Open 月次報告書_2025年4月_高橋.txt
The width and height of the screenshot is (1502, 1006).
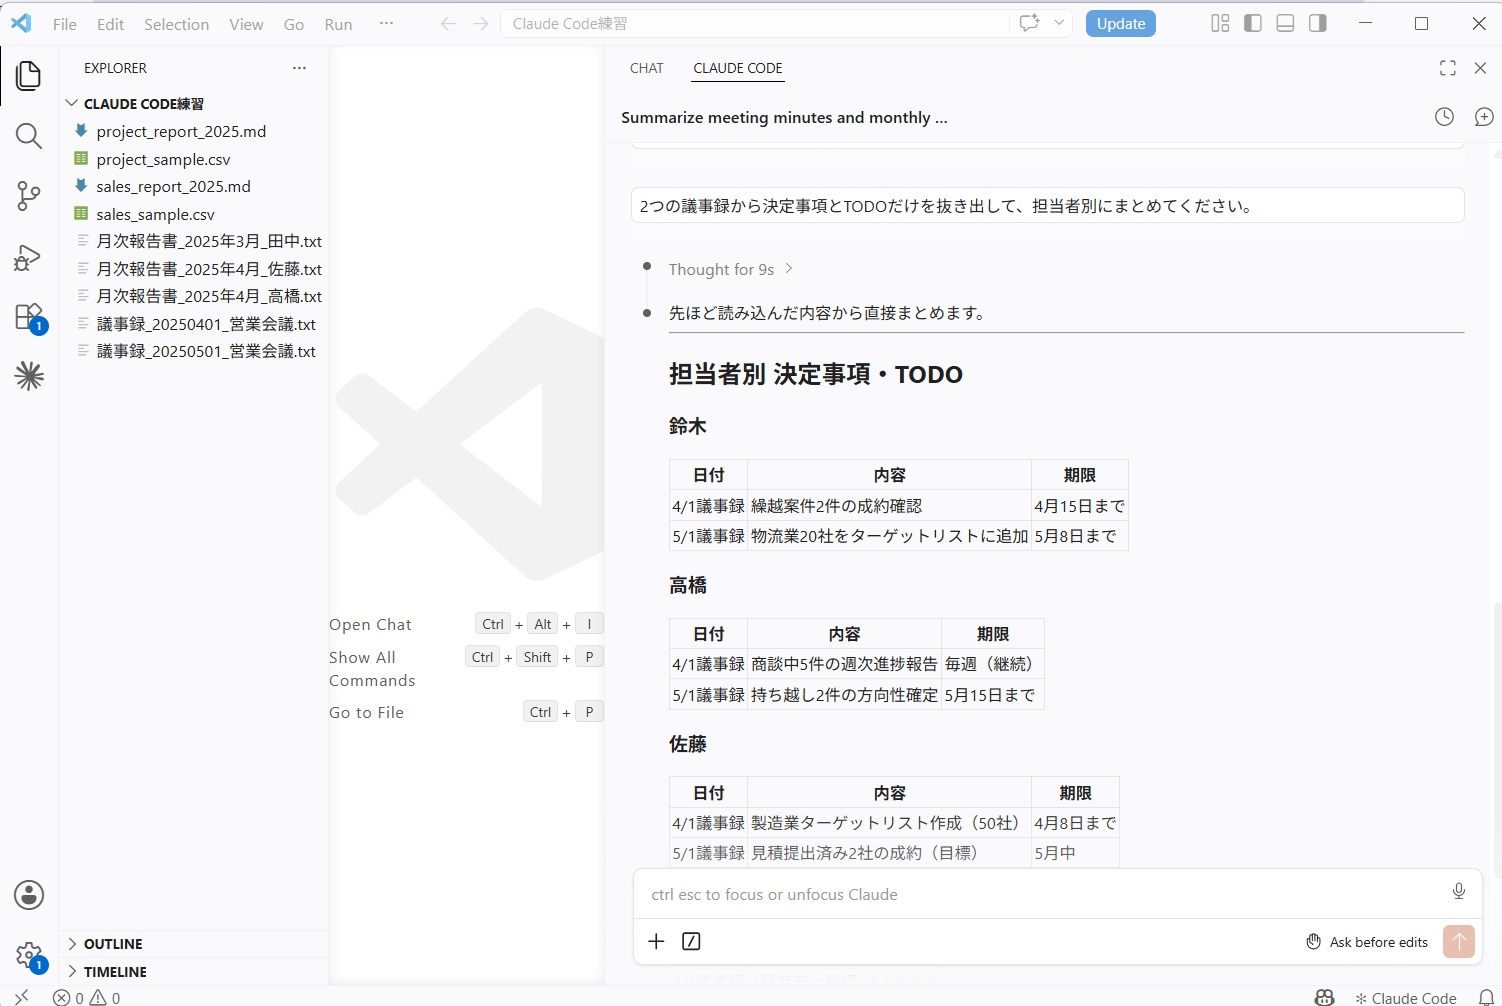(x=208, y=296)
